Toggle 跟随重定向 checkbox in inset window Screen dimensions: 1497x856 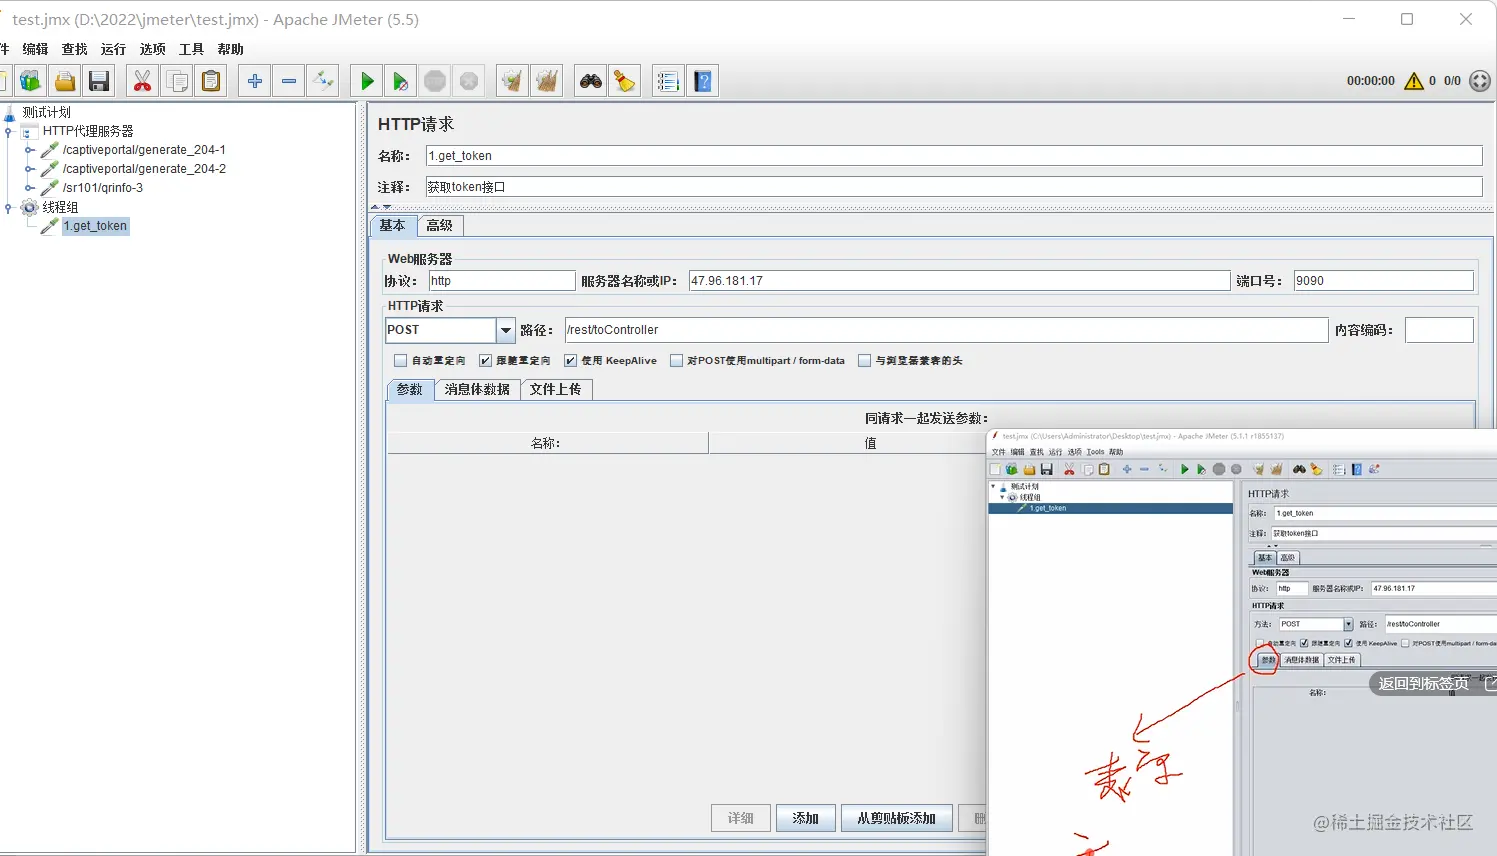[x=1304, y=643]
